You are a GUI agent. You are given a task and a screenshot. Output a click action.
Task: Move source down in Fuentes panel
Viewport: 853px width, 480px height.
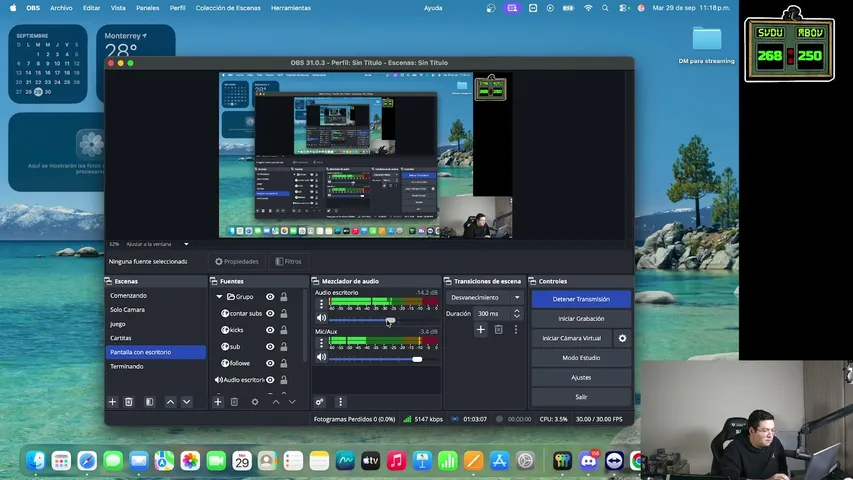coord(292,402)
